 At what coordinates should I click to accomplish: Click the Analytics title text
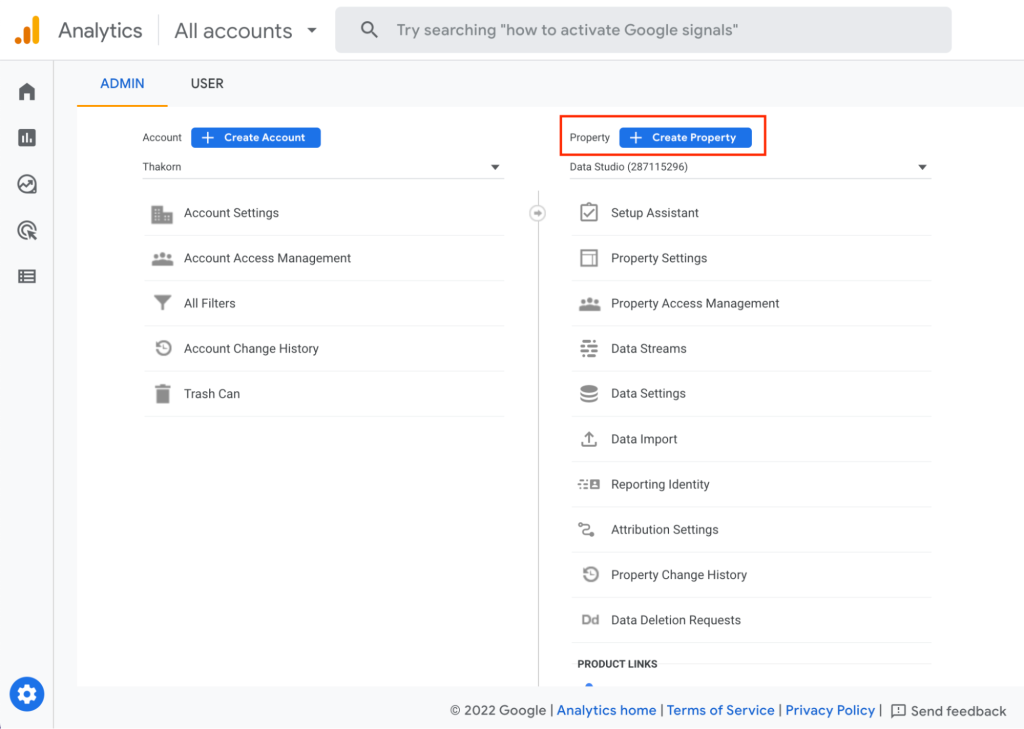100,31
